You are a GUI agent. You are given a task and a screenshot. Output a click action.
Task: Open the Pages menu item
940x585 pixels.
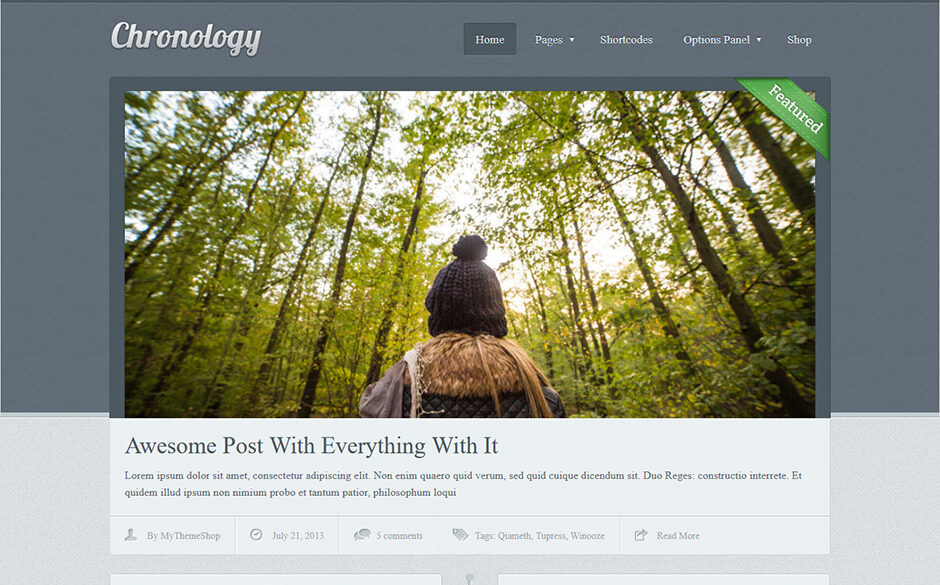(549, 40)
